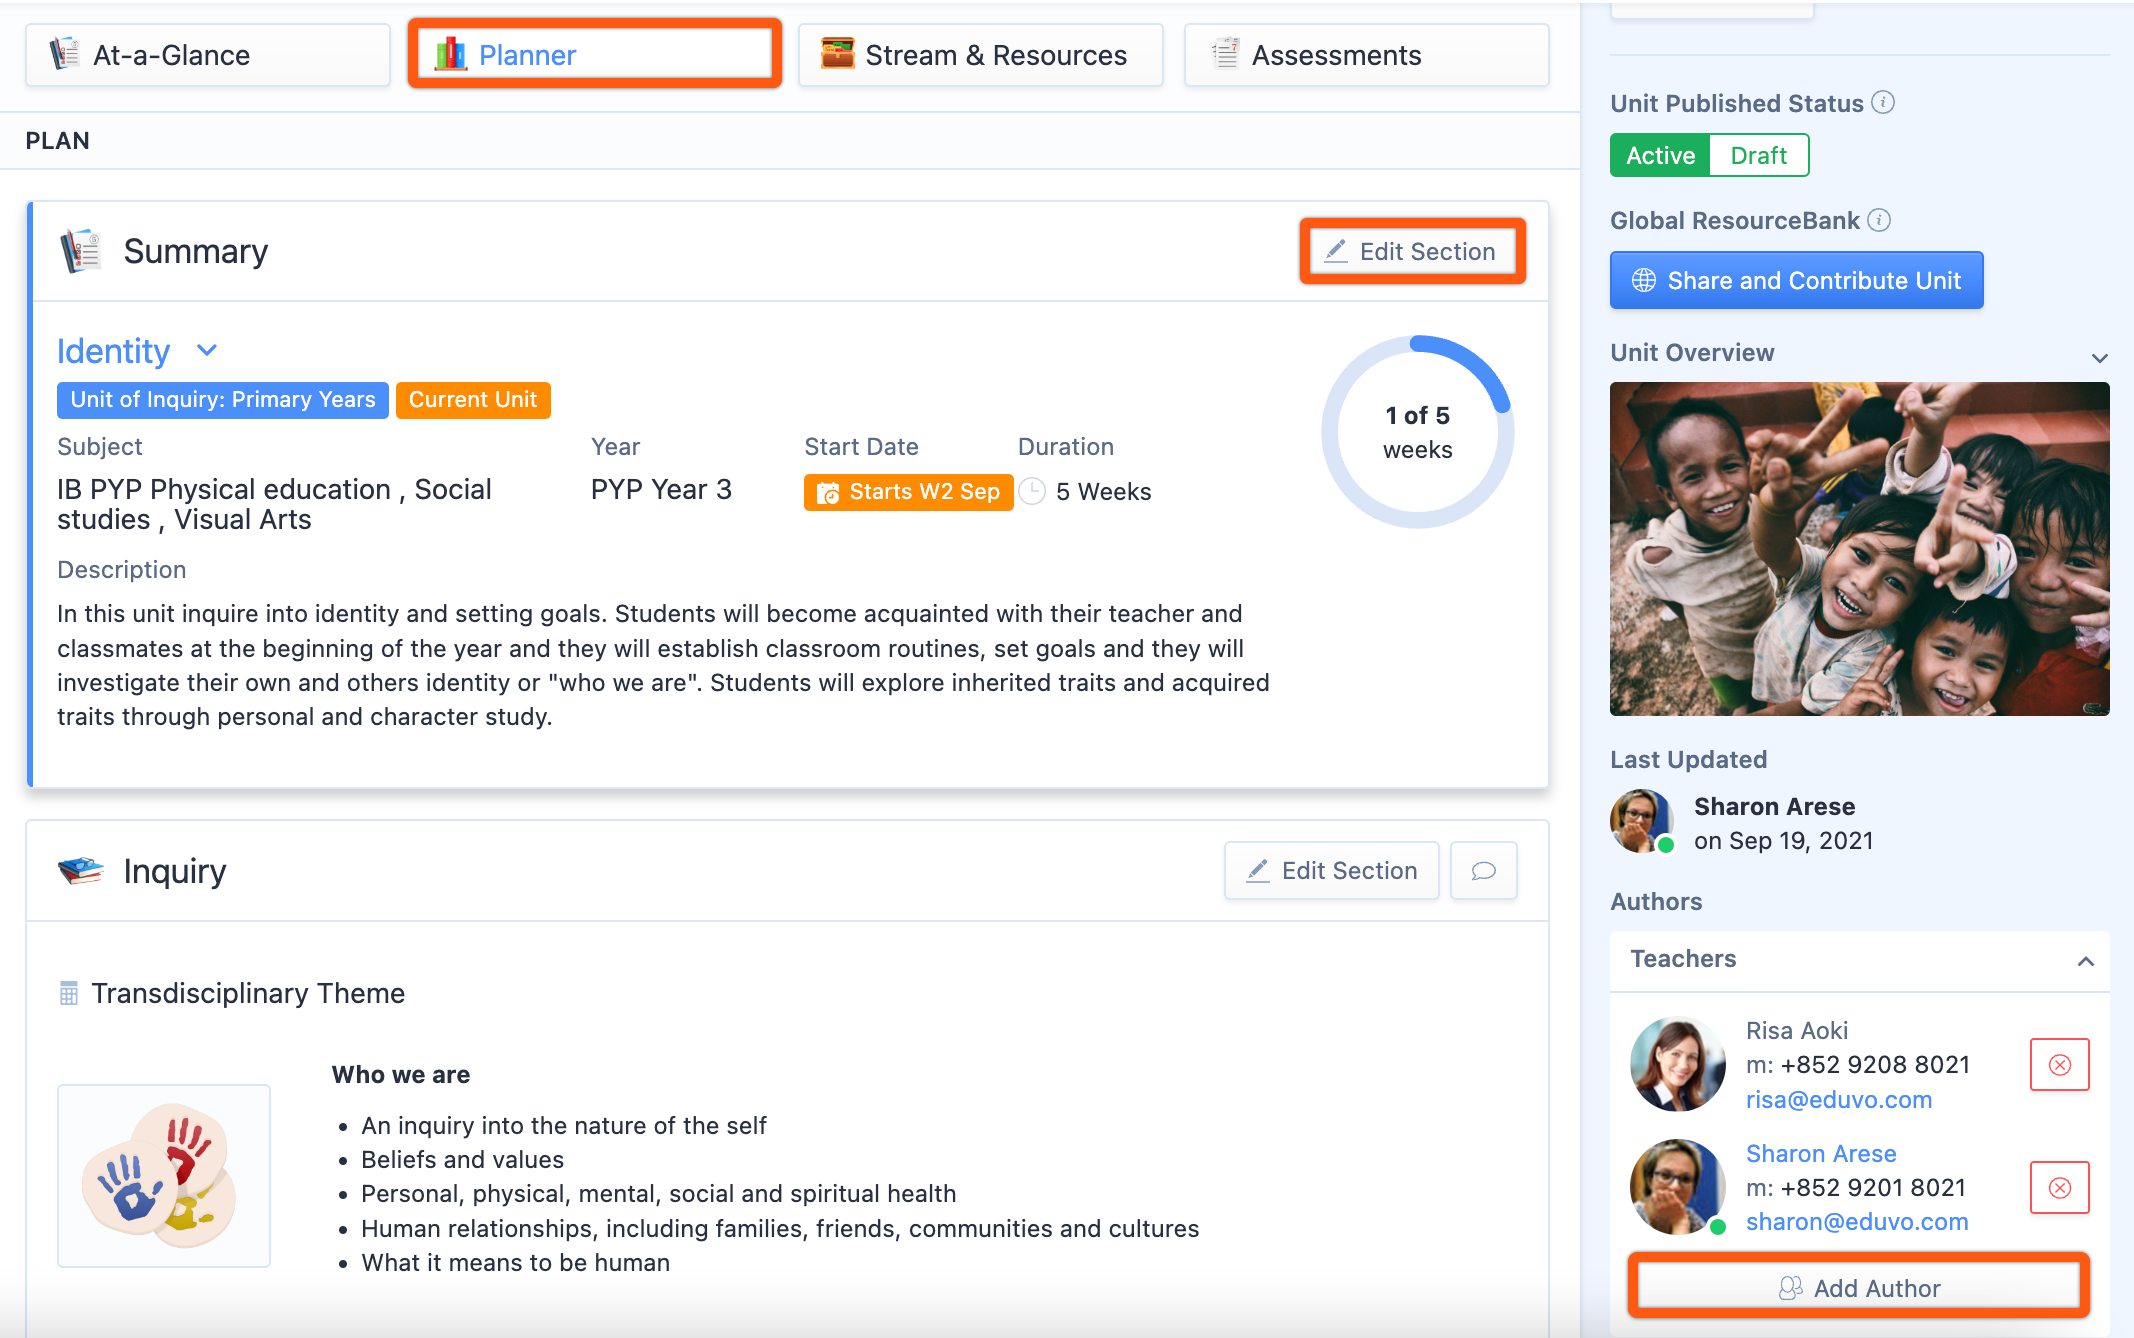This screenshot has width=2134, height=1338.
Task: Open the unit overview children photo
Action: click(x=1859, y=549)
